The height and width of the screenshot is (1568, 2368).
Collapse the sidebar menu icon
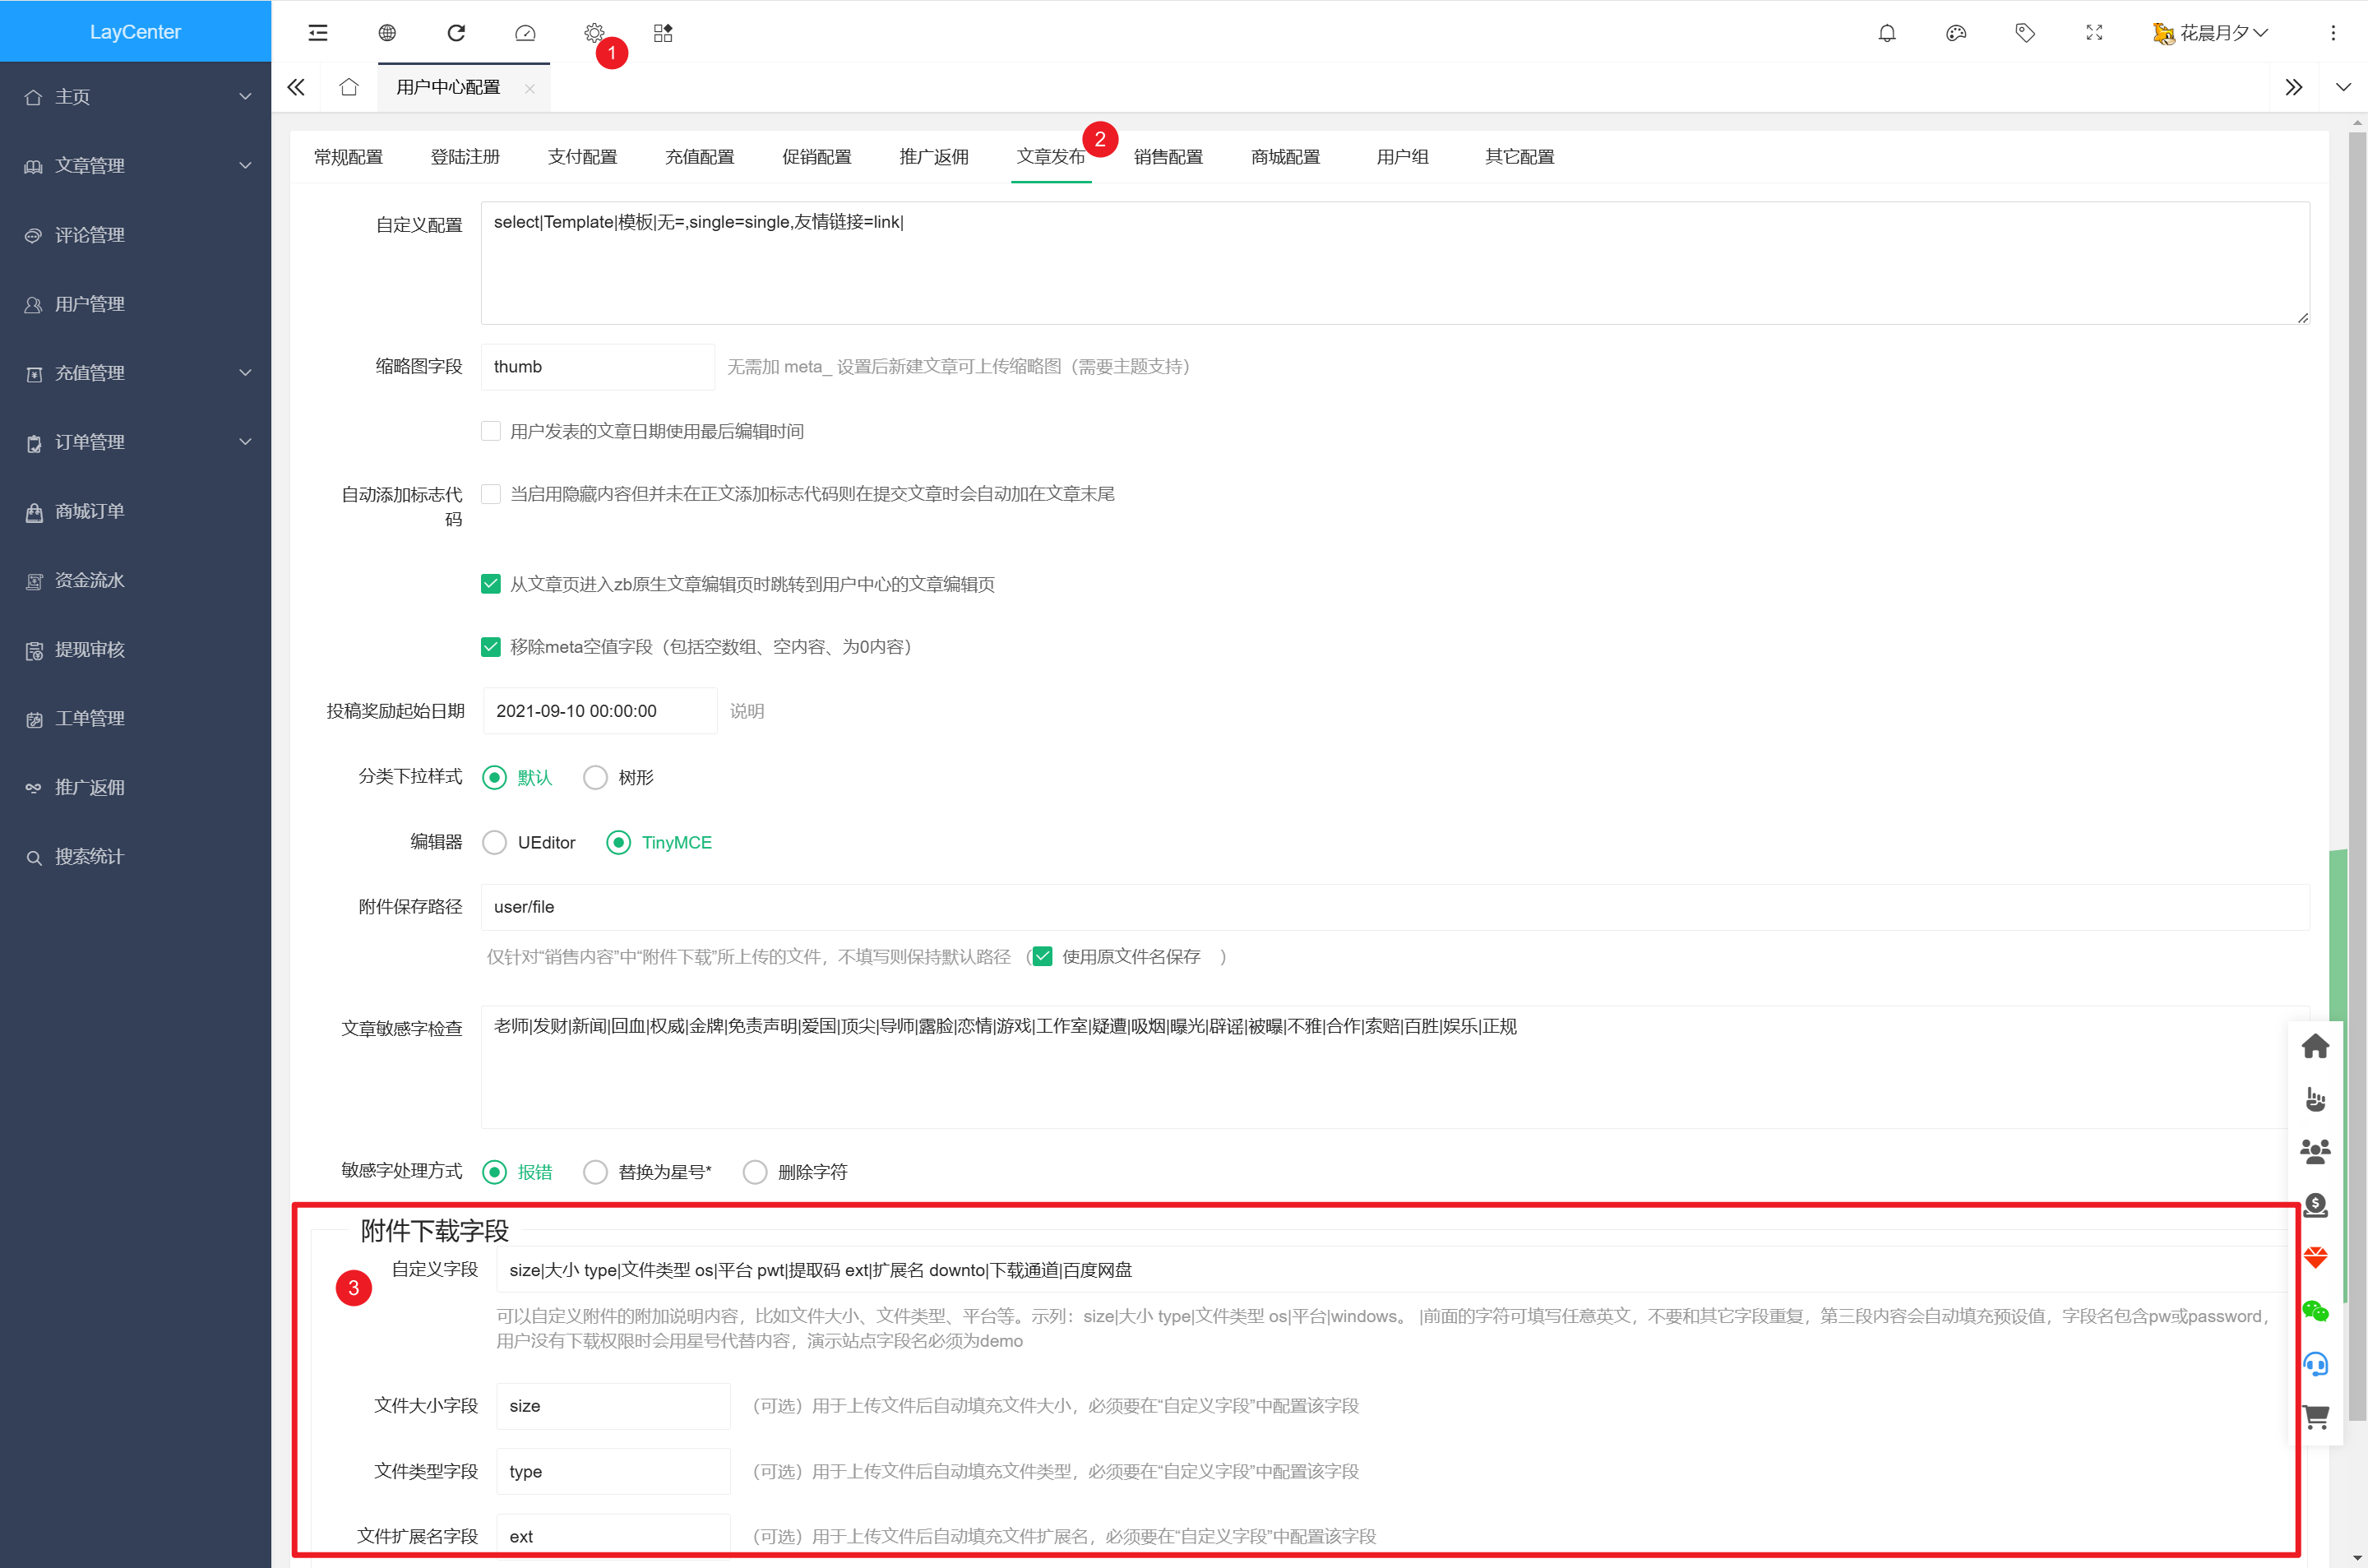[318, 33]
